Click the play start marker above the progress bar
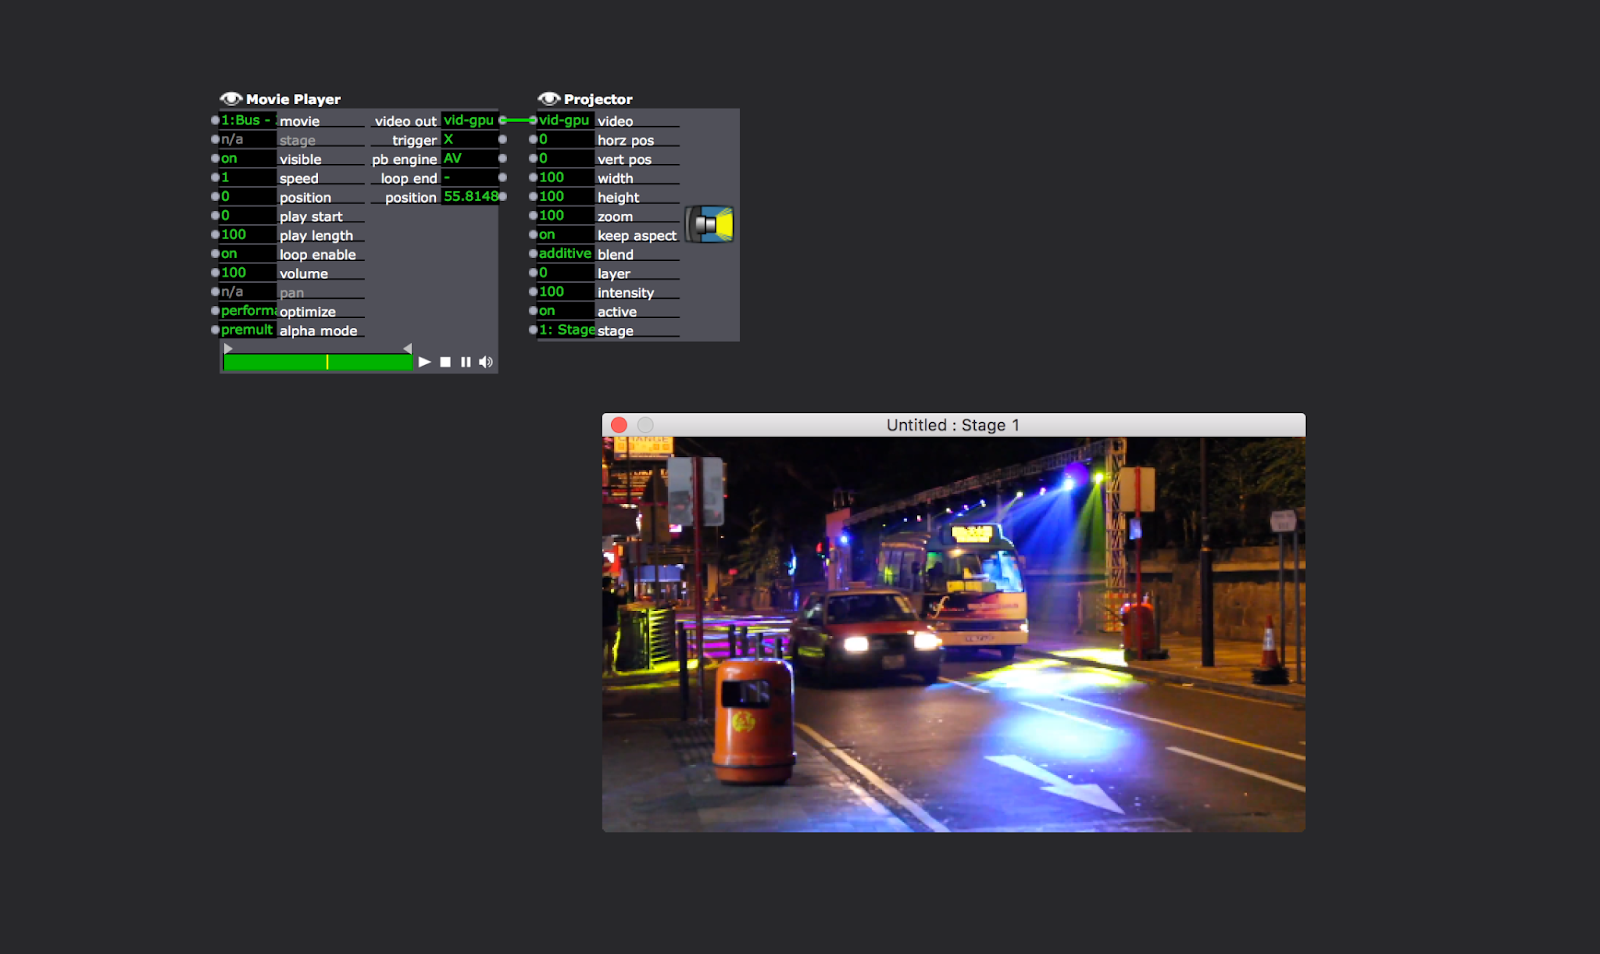 point(228,348)
